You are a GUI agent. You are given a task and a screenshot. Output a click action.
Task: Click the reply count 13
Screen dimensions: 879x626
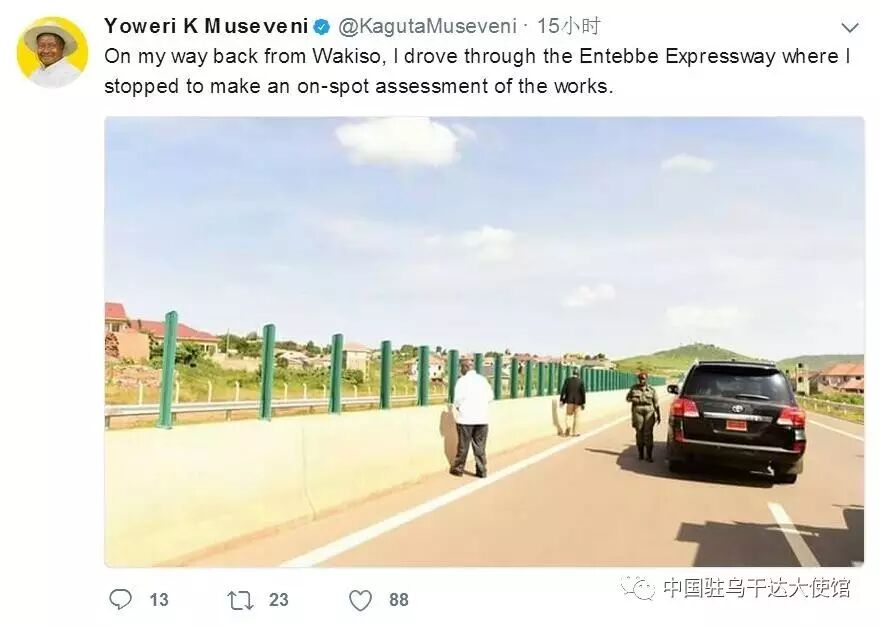[x=159, y=600]
